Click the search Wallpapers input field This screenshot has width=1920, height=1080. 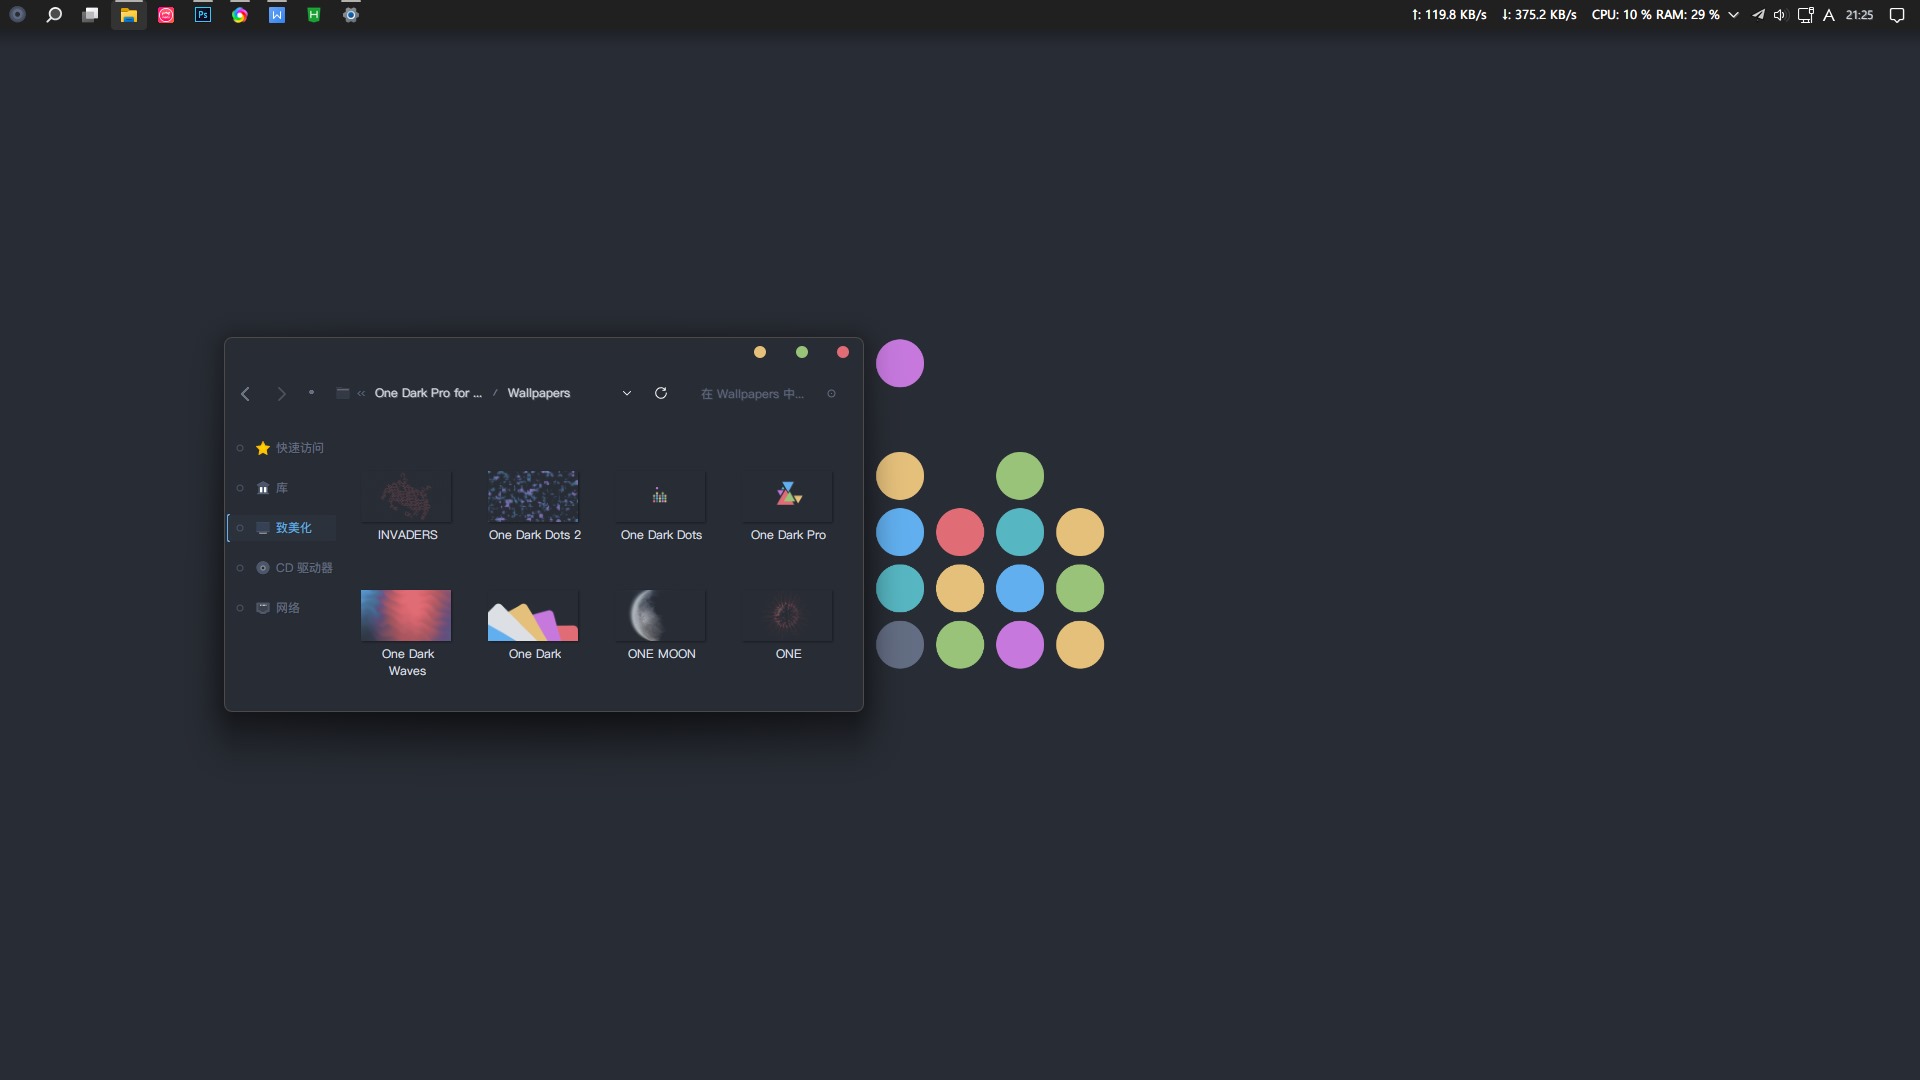tap(752, 394)
